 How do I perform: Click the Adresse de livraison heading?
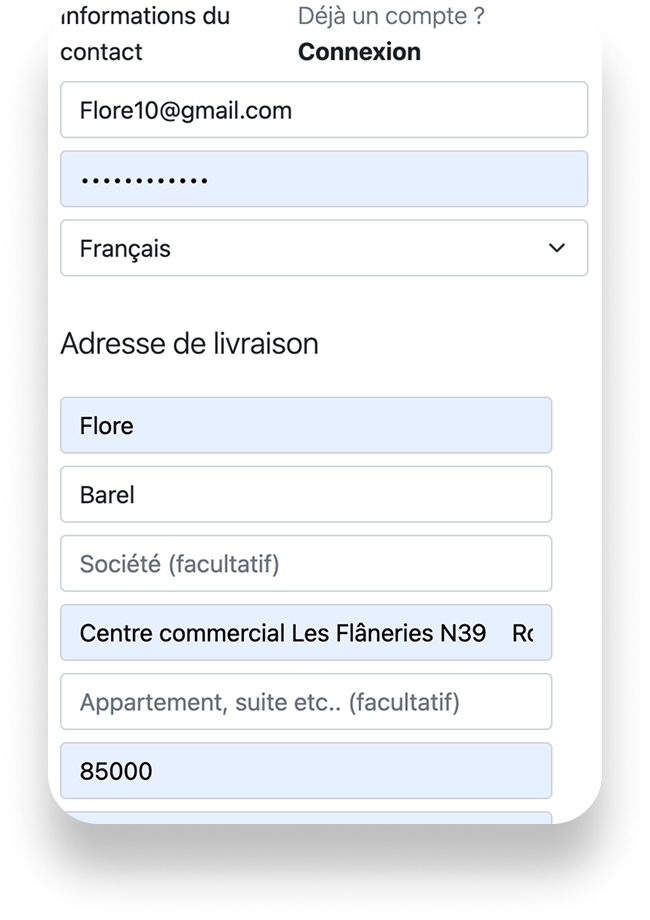189,343
